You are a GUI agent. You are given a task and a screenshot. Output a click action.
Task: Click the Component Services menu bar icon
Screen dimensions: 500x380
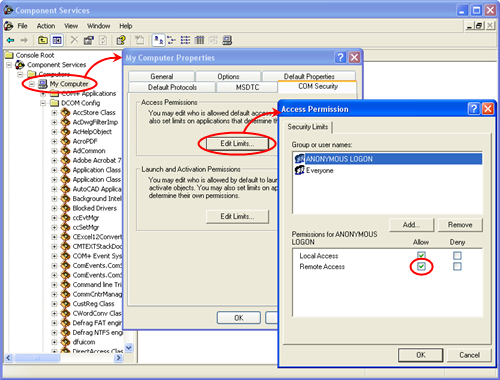(x=8, y=26)
